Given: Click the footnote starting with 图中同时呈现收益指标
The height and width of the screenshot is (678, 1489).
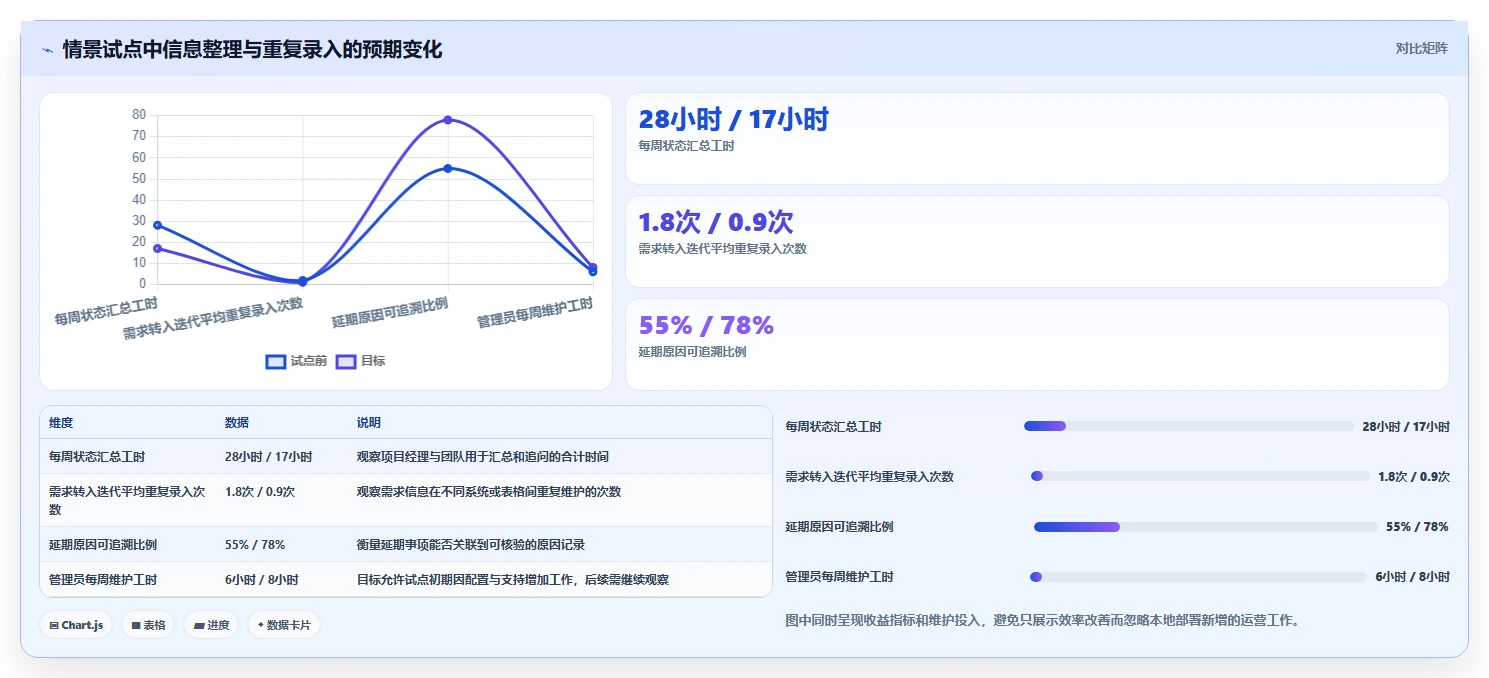Looking at the screenshot, I should 1043,620.
